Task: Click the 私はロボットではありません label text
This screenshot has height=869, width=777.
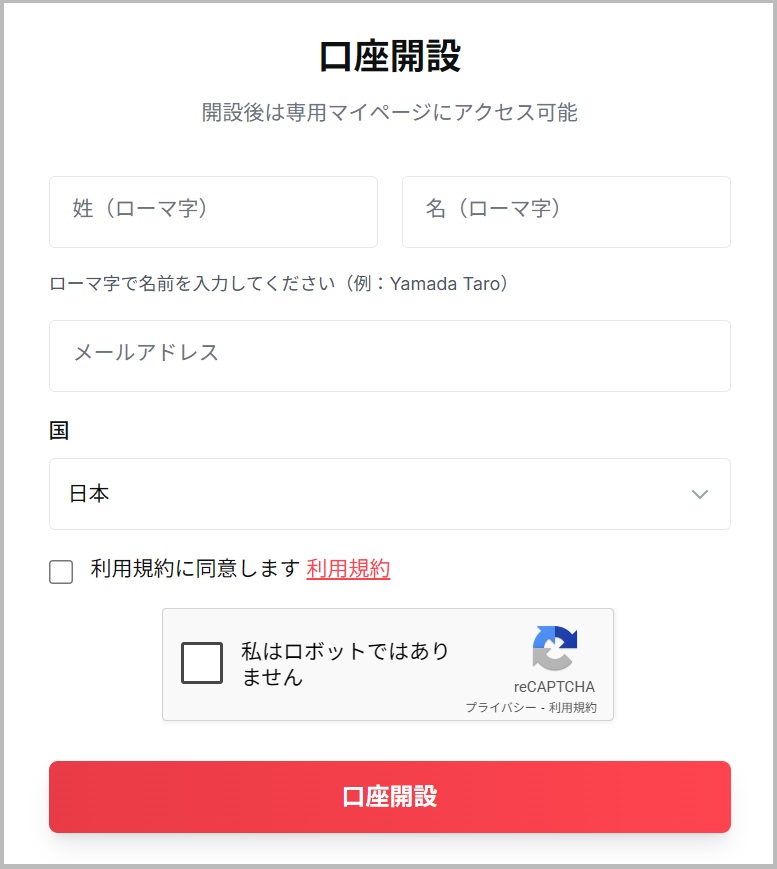Action: tap(345, 664)
